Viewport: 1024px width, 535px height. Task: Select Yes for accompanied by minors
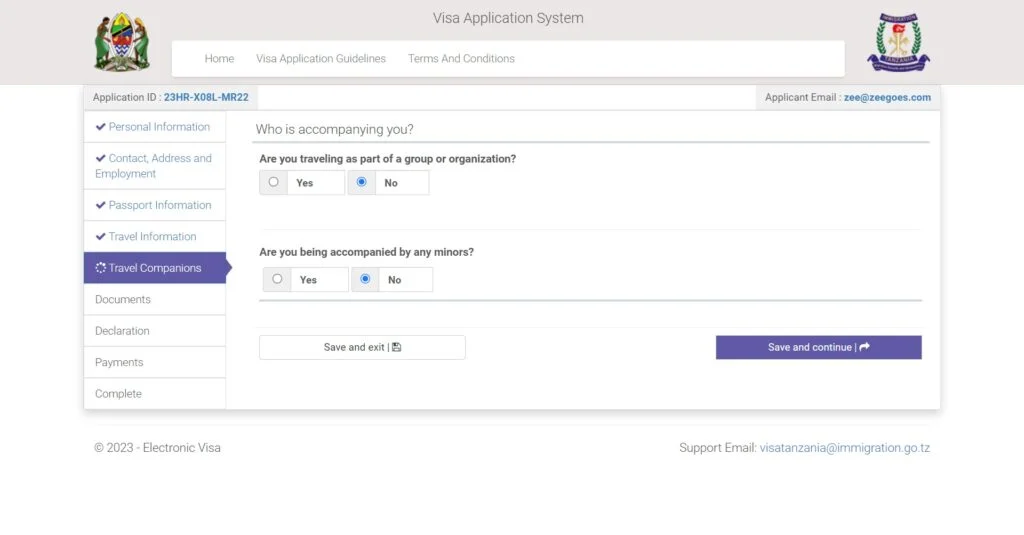tap(278, 279)
